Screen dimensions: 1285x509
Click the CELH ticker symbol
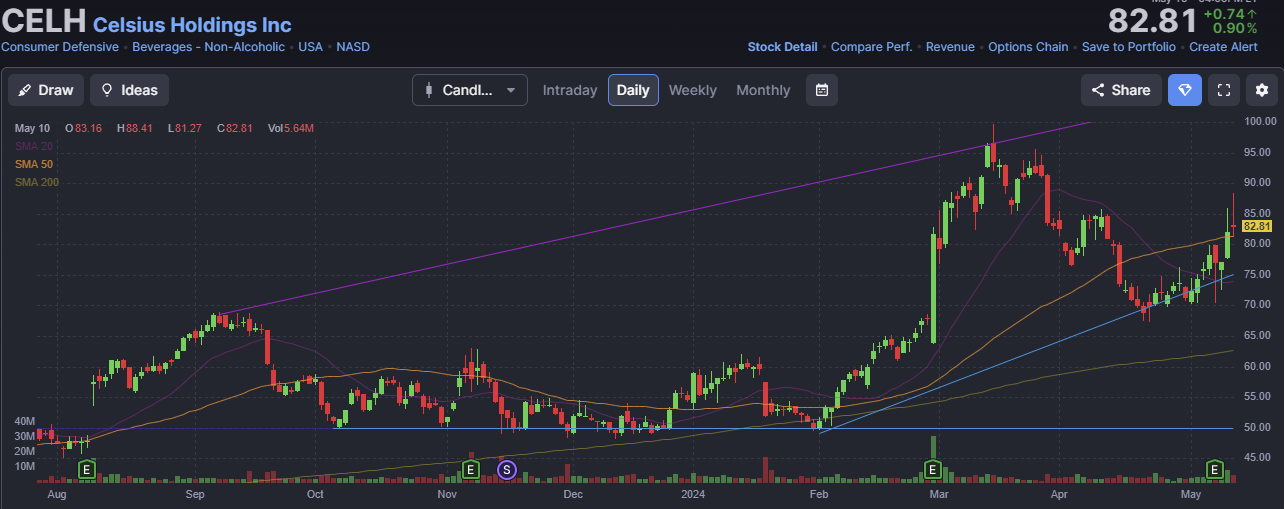point(44,20)
